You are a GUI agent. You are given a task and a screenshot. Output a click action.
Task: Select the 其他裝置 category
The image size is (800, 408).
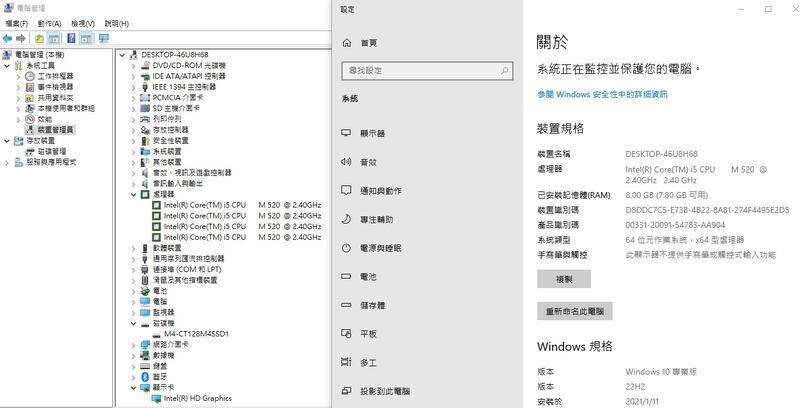click(167, 162)
